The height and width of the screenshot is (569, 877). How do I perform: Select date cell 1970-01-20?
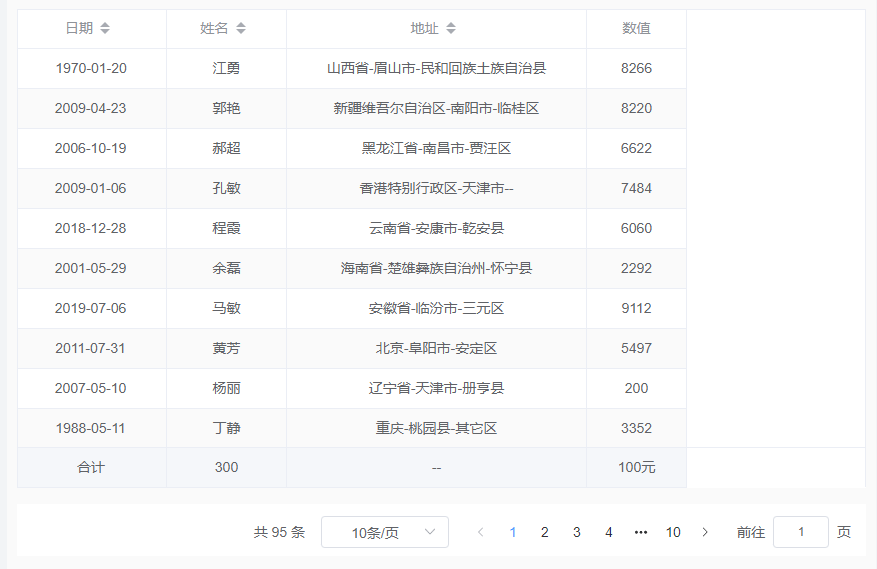[91, 68]
